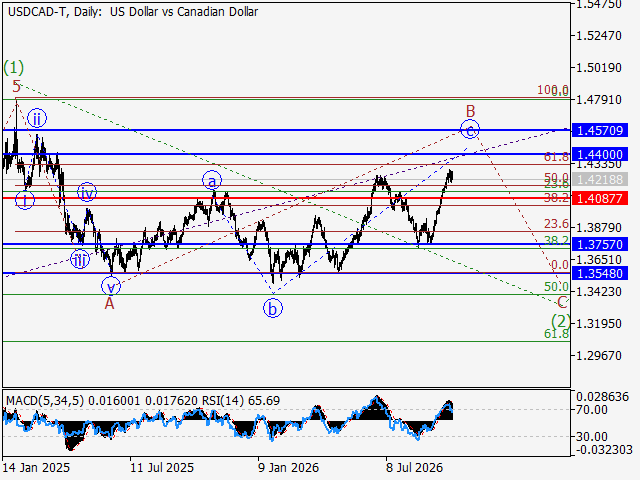Select the circled wave 'ii' label

(37, 118)
